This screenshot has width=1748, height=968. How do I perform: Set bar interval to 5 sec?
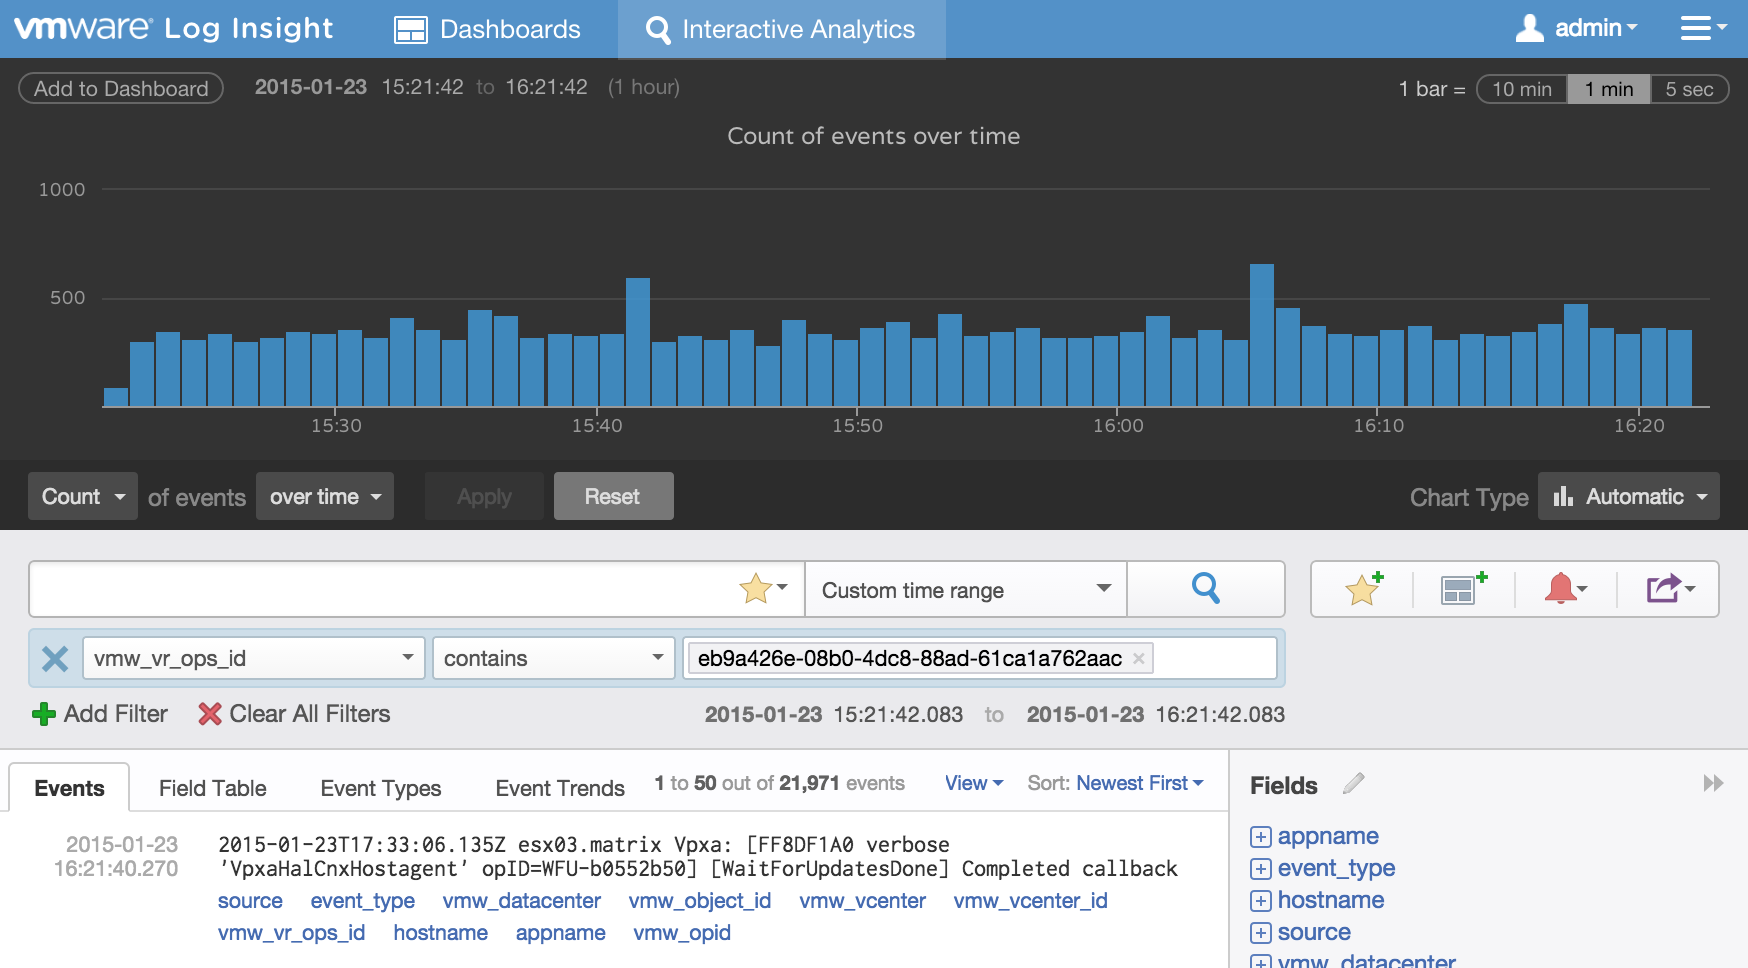click(1689, 89)
